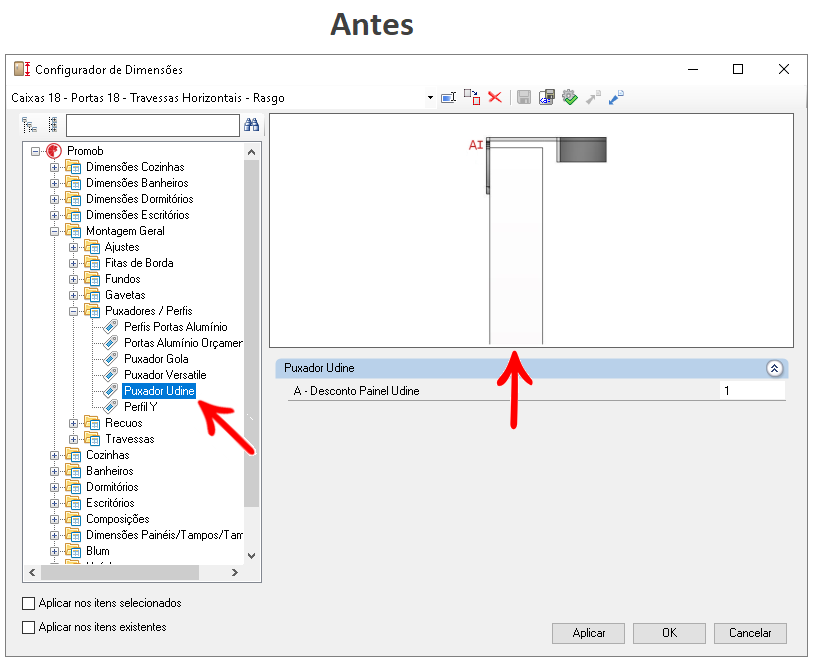Select the Dimensões Escritórios tree item

click(x=137, y=215)
